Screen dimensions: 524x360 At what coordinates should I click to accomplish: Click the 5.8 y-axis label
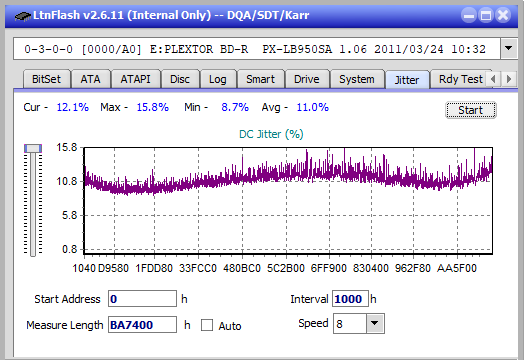point(70,215)
